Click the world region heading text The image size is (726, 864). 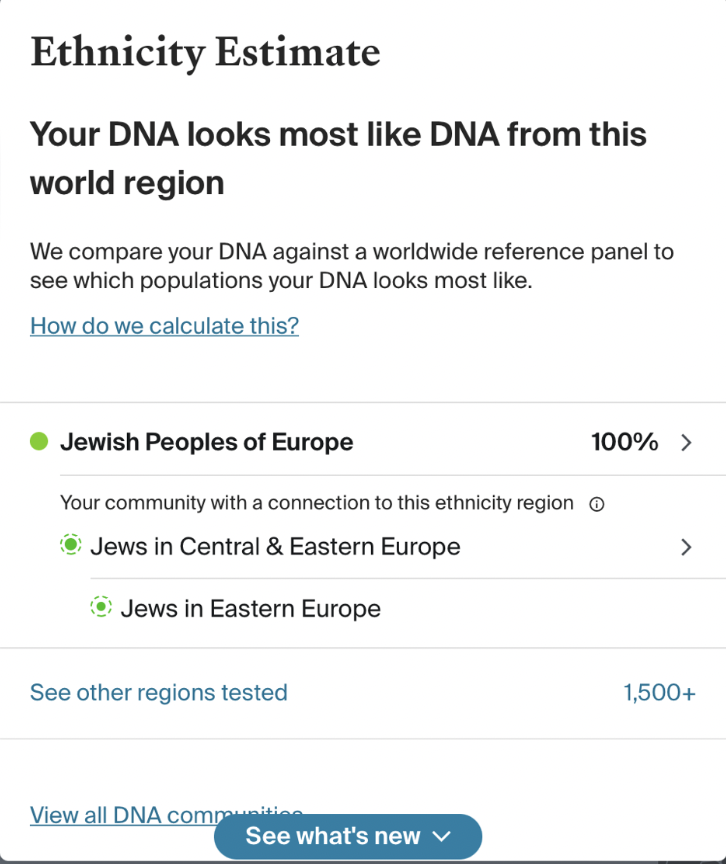point(339,157)
